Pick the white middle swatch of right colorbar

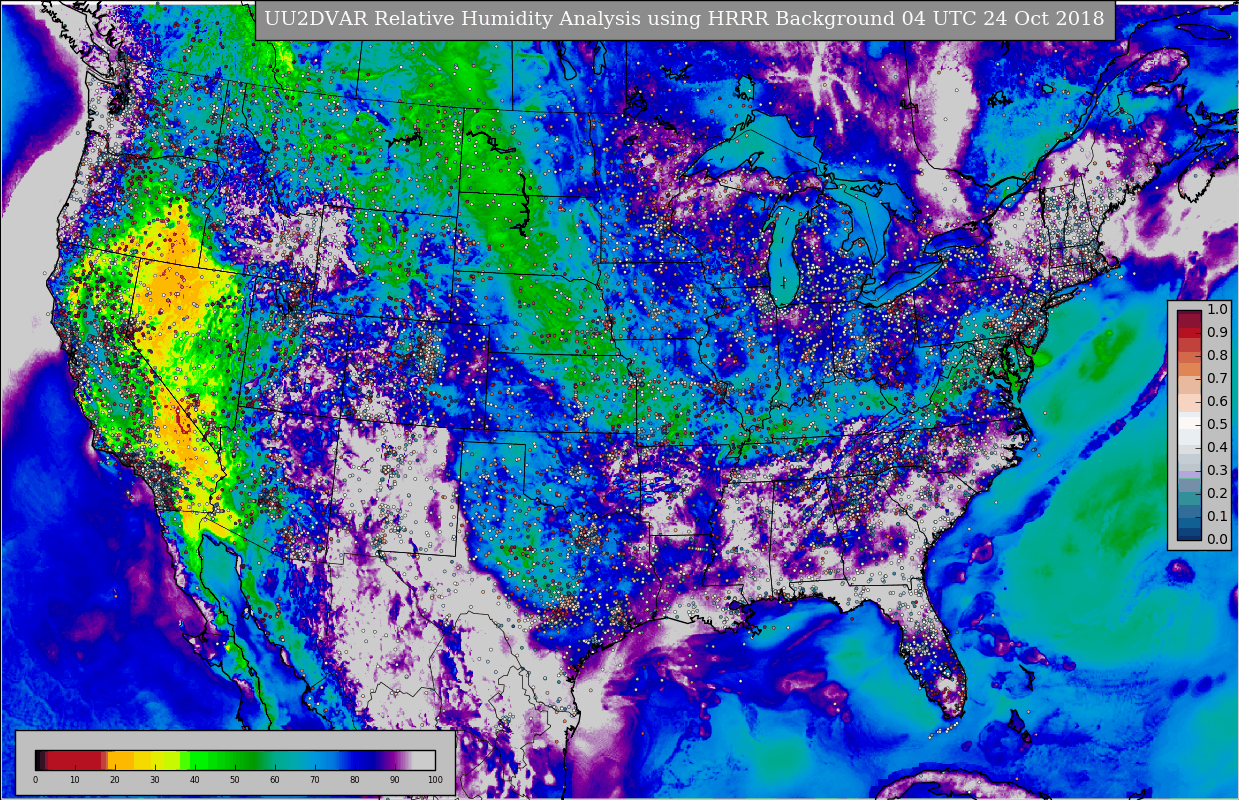coord(1189,423)
